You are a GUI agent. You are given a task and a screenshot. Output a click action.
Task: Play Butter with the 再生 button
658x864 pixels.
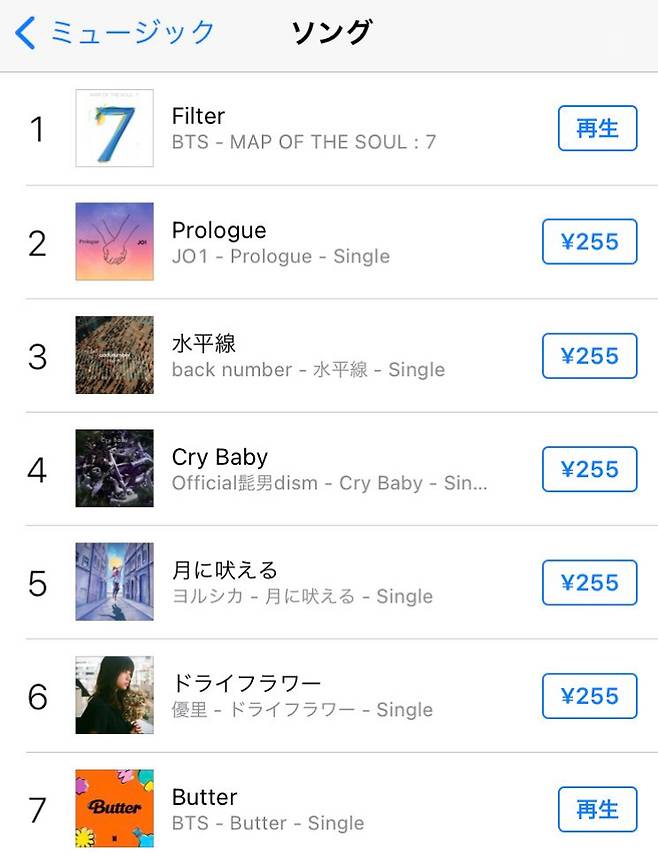tap(597, 809)
